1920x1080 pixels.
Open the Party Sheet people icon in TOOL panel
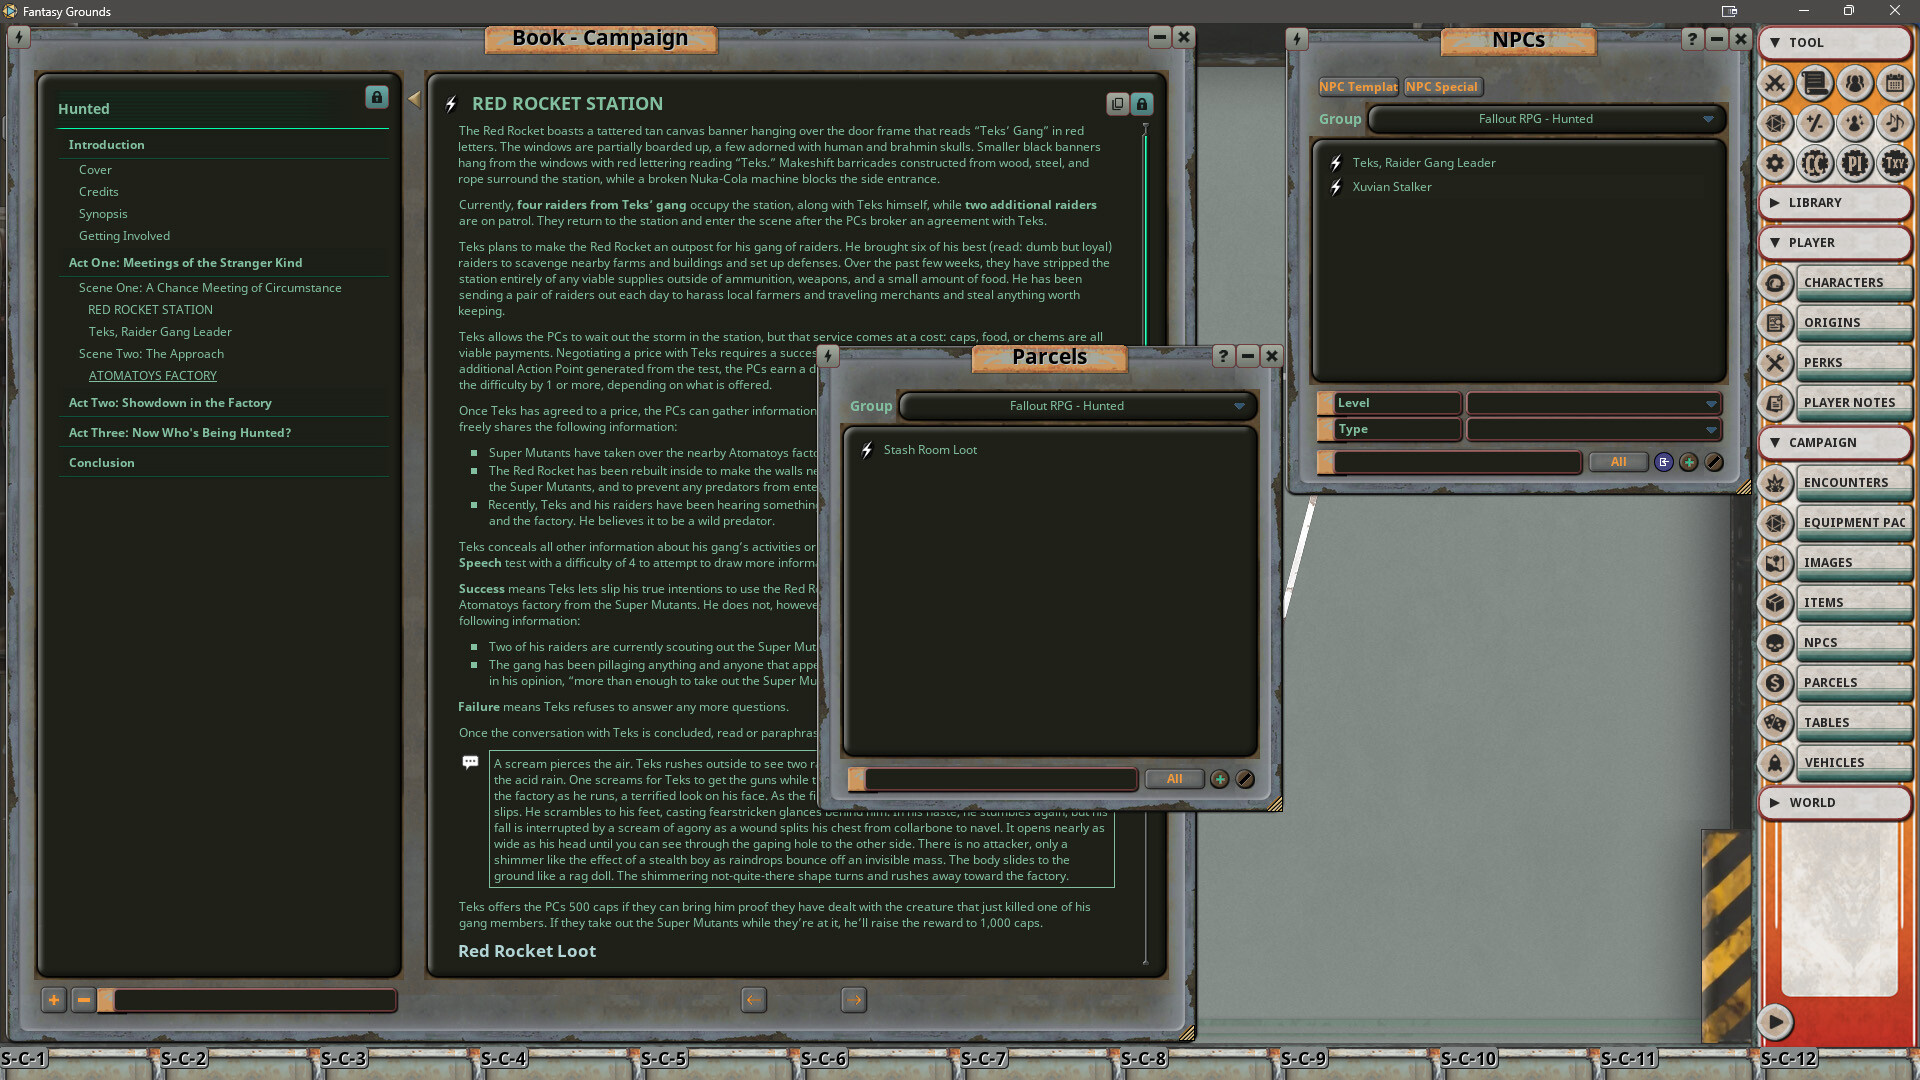tap(1856, 85)
